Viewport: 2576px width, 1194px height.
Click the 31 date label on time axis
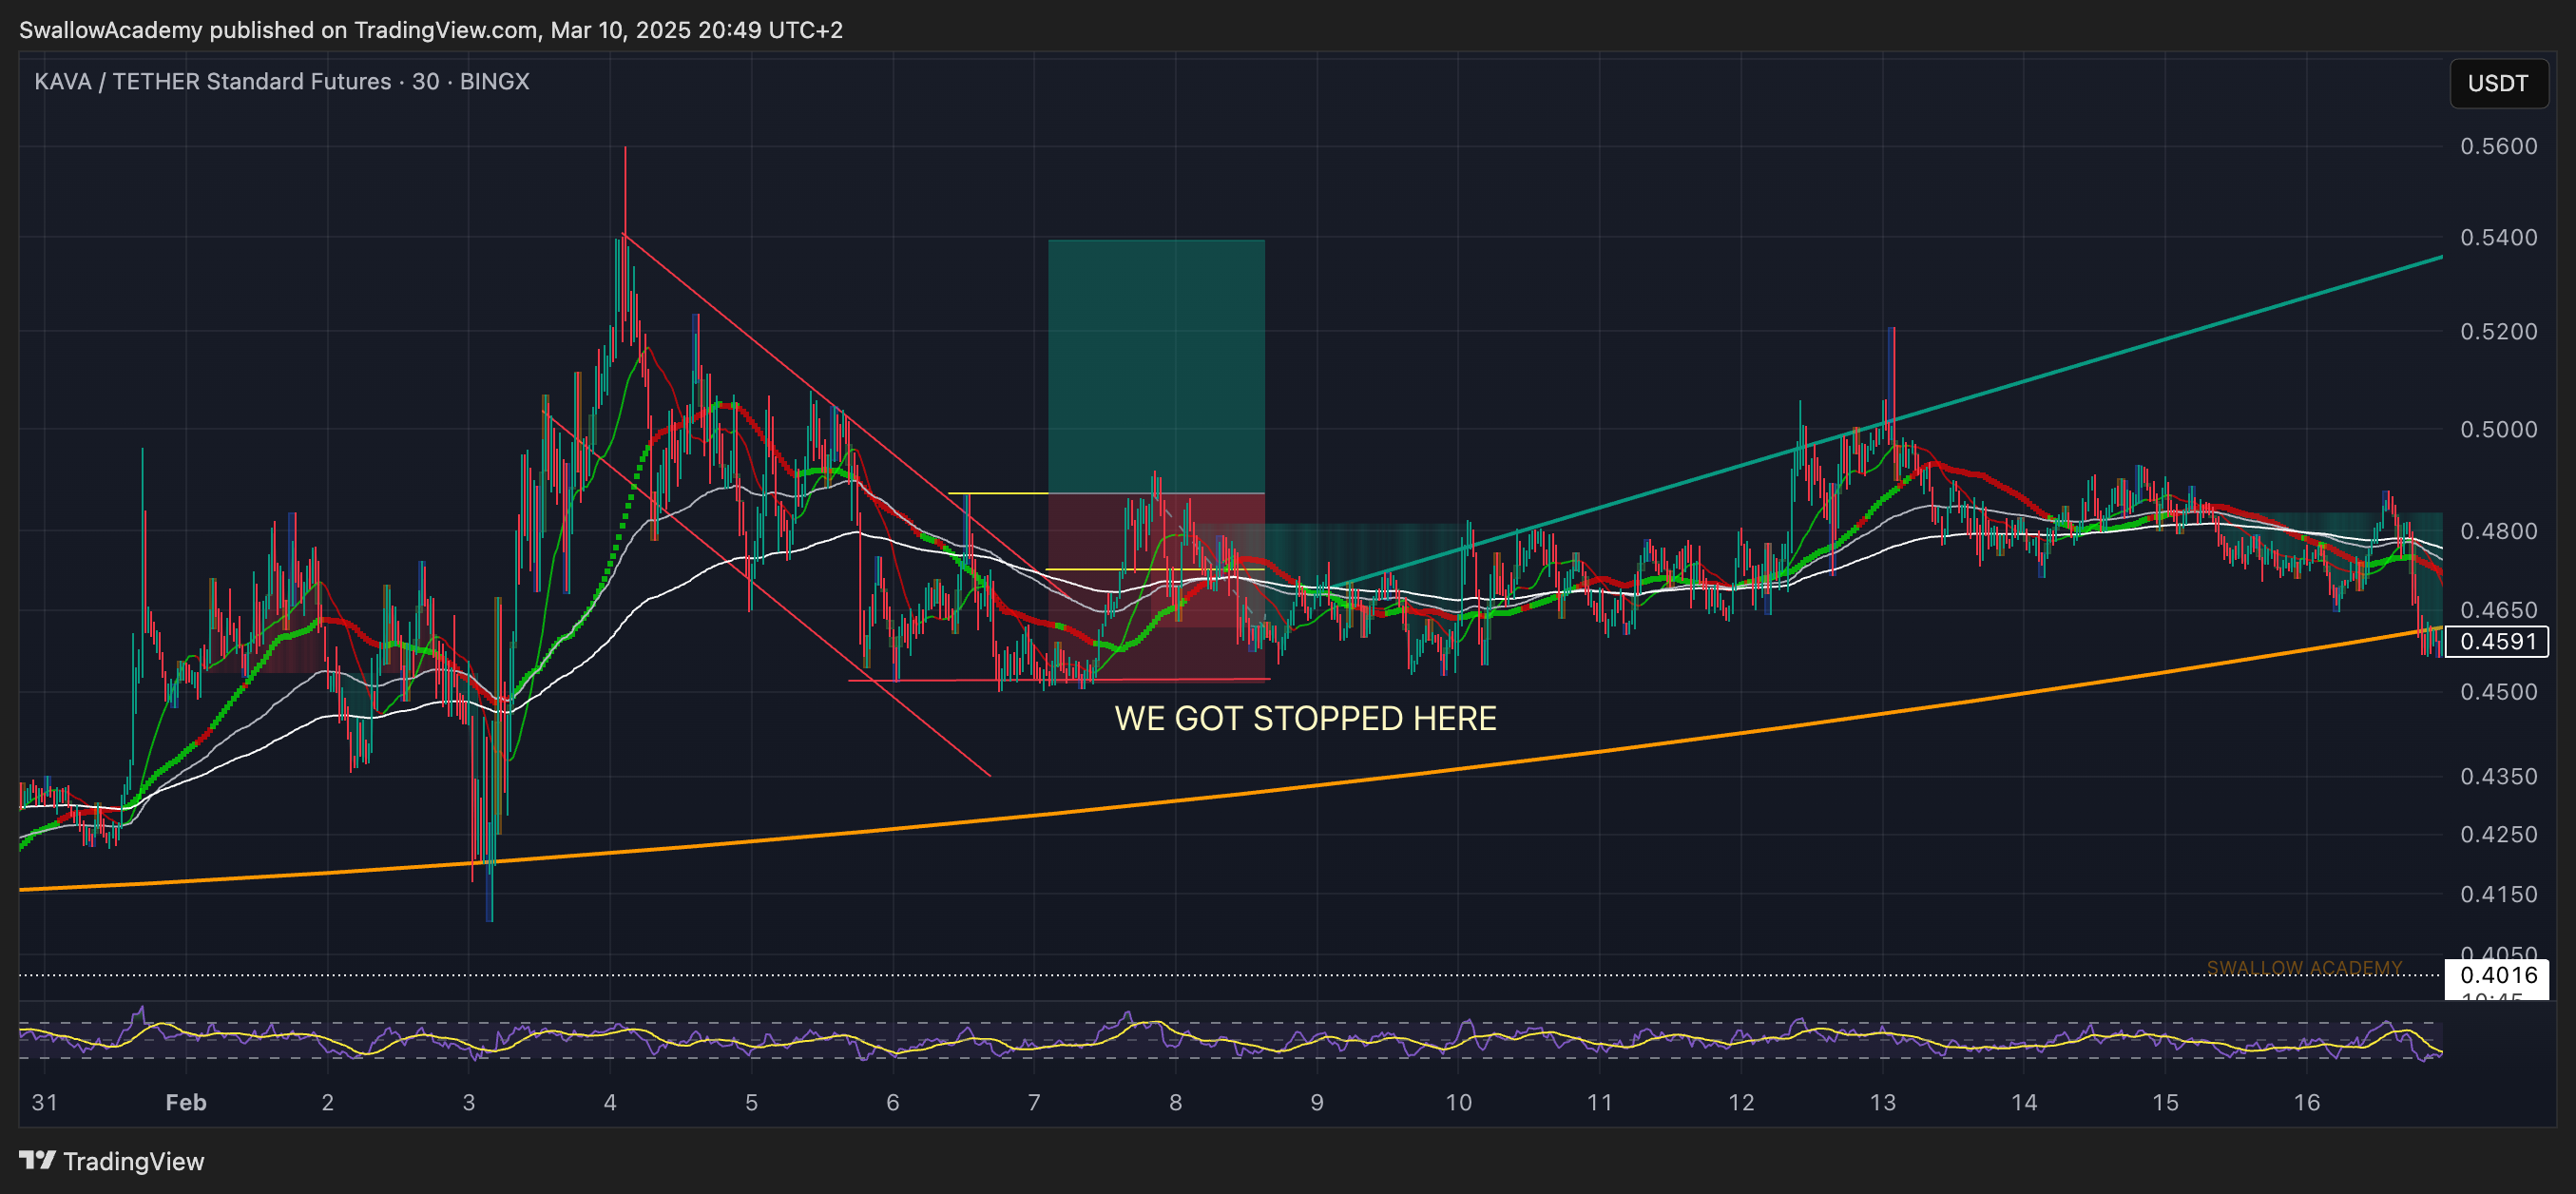[44, 1102]
